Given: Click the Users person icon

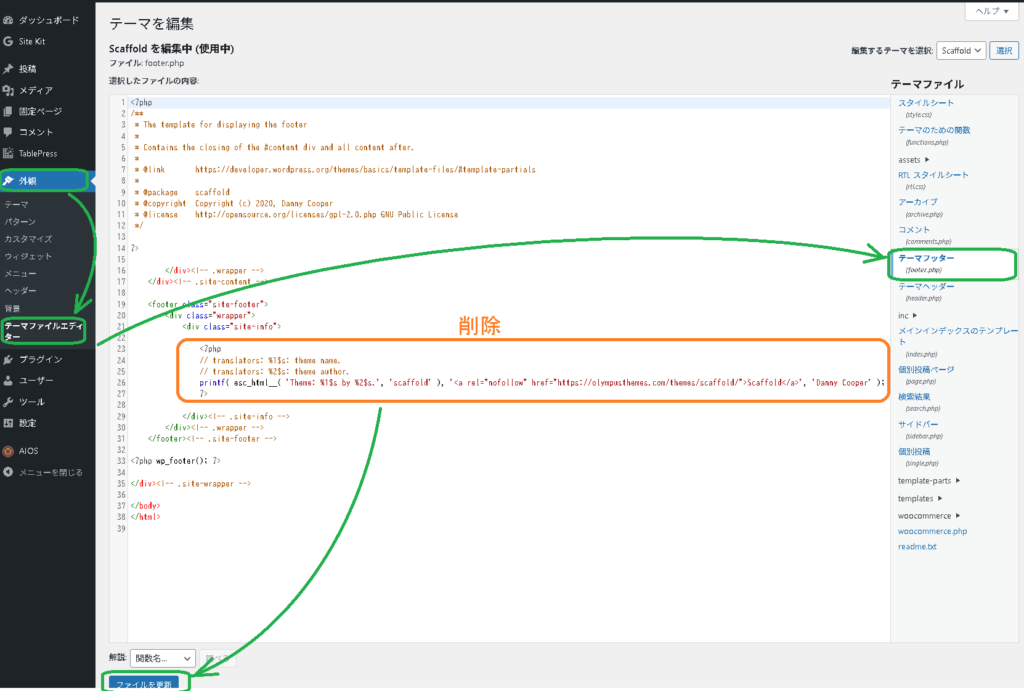Looking at the screenshot, I should pos(8,380).
